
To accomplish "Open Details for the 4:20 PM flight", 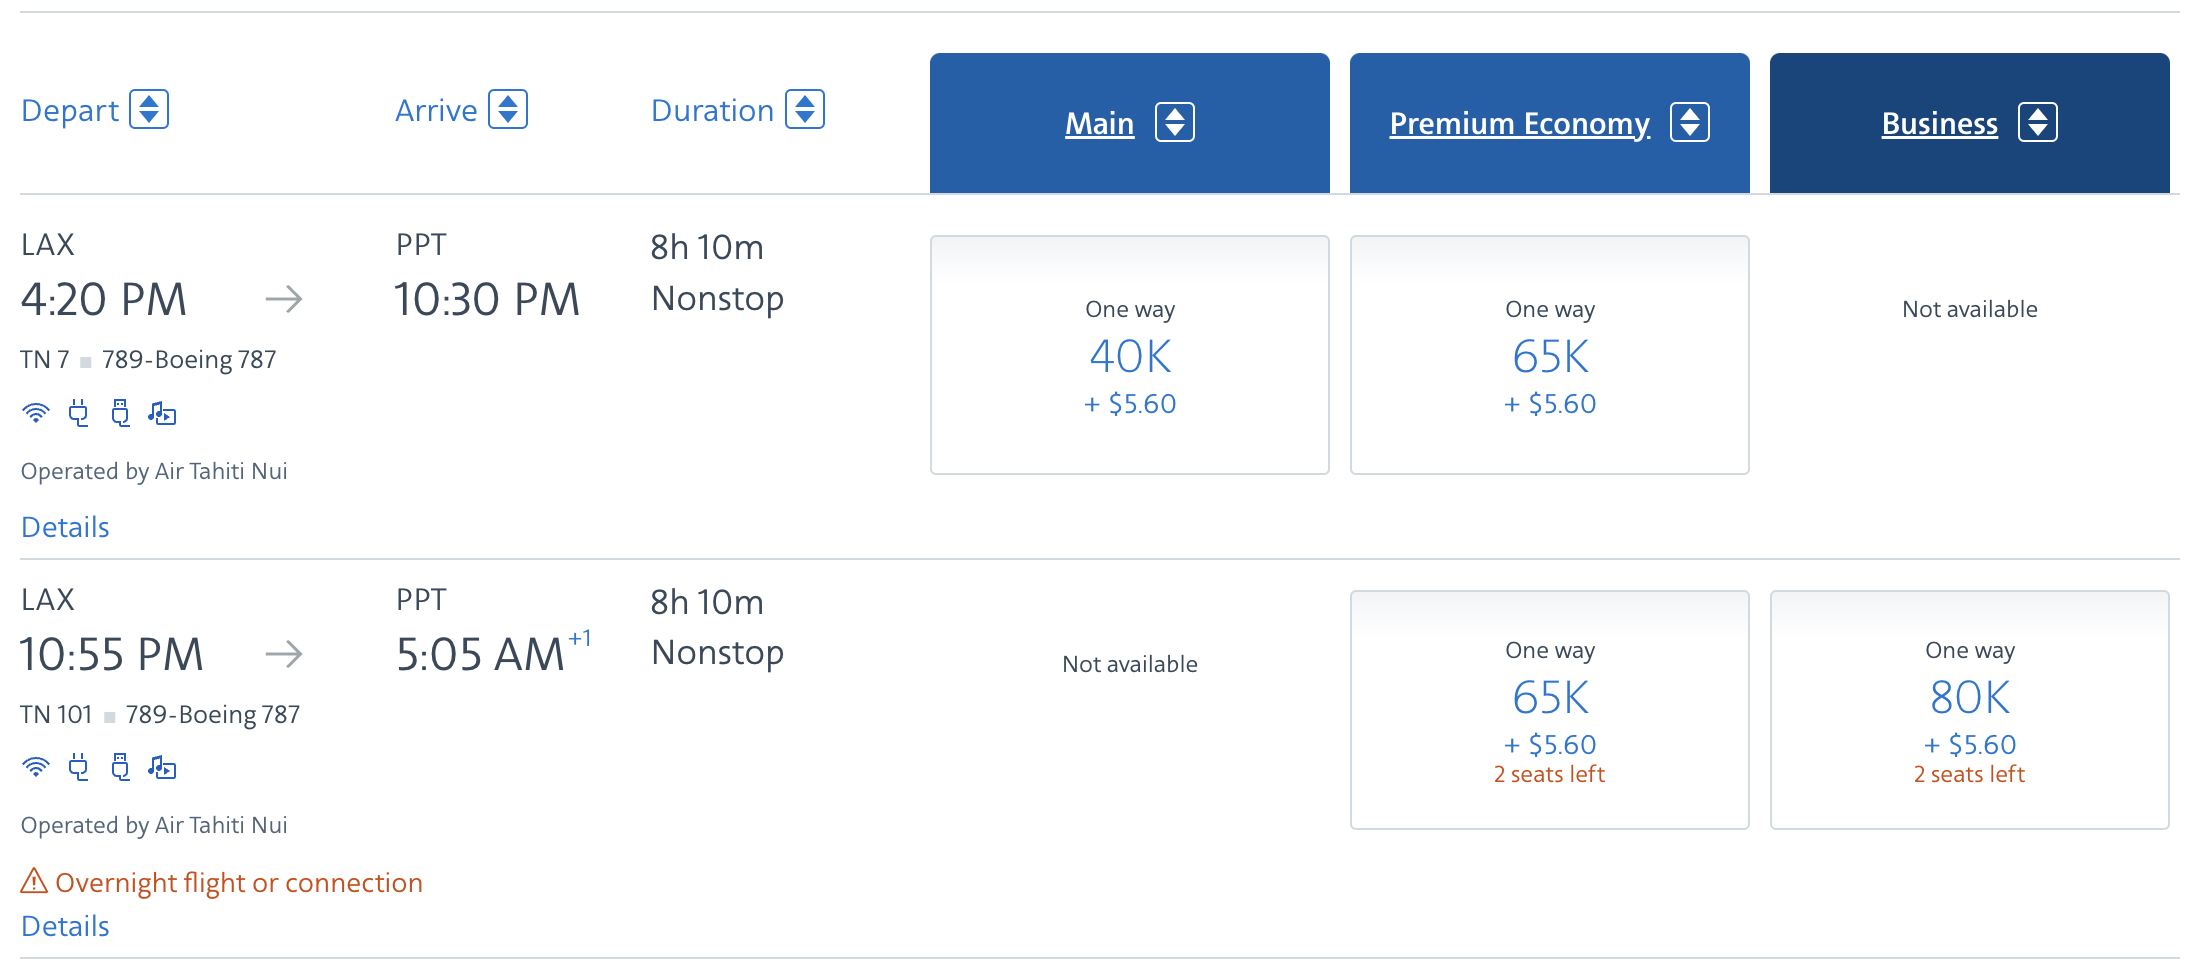I will (64, 526).
